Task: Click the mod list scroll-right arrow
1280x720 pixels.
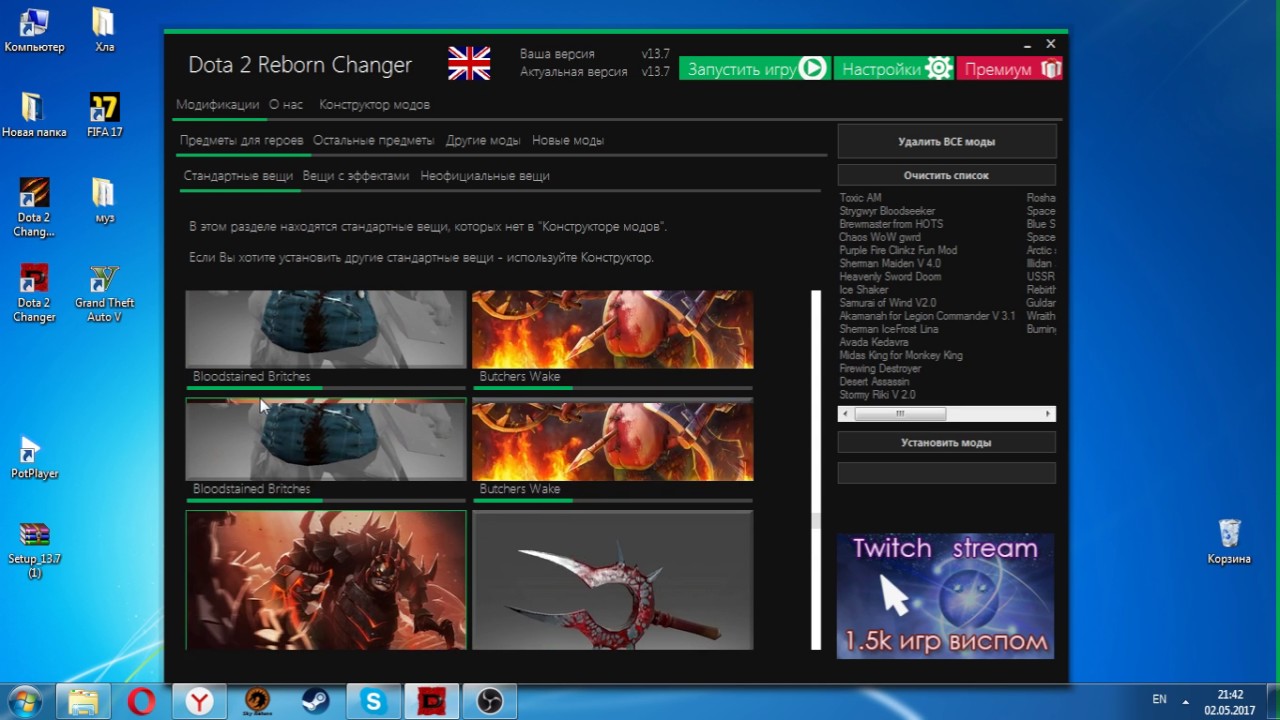Action: (1048, 414)
